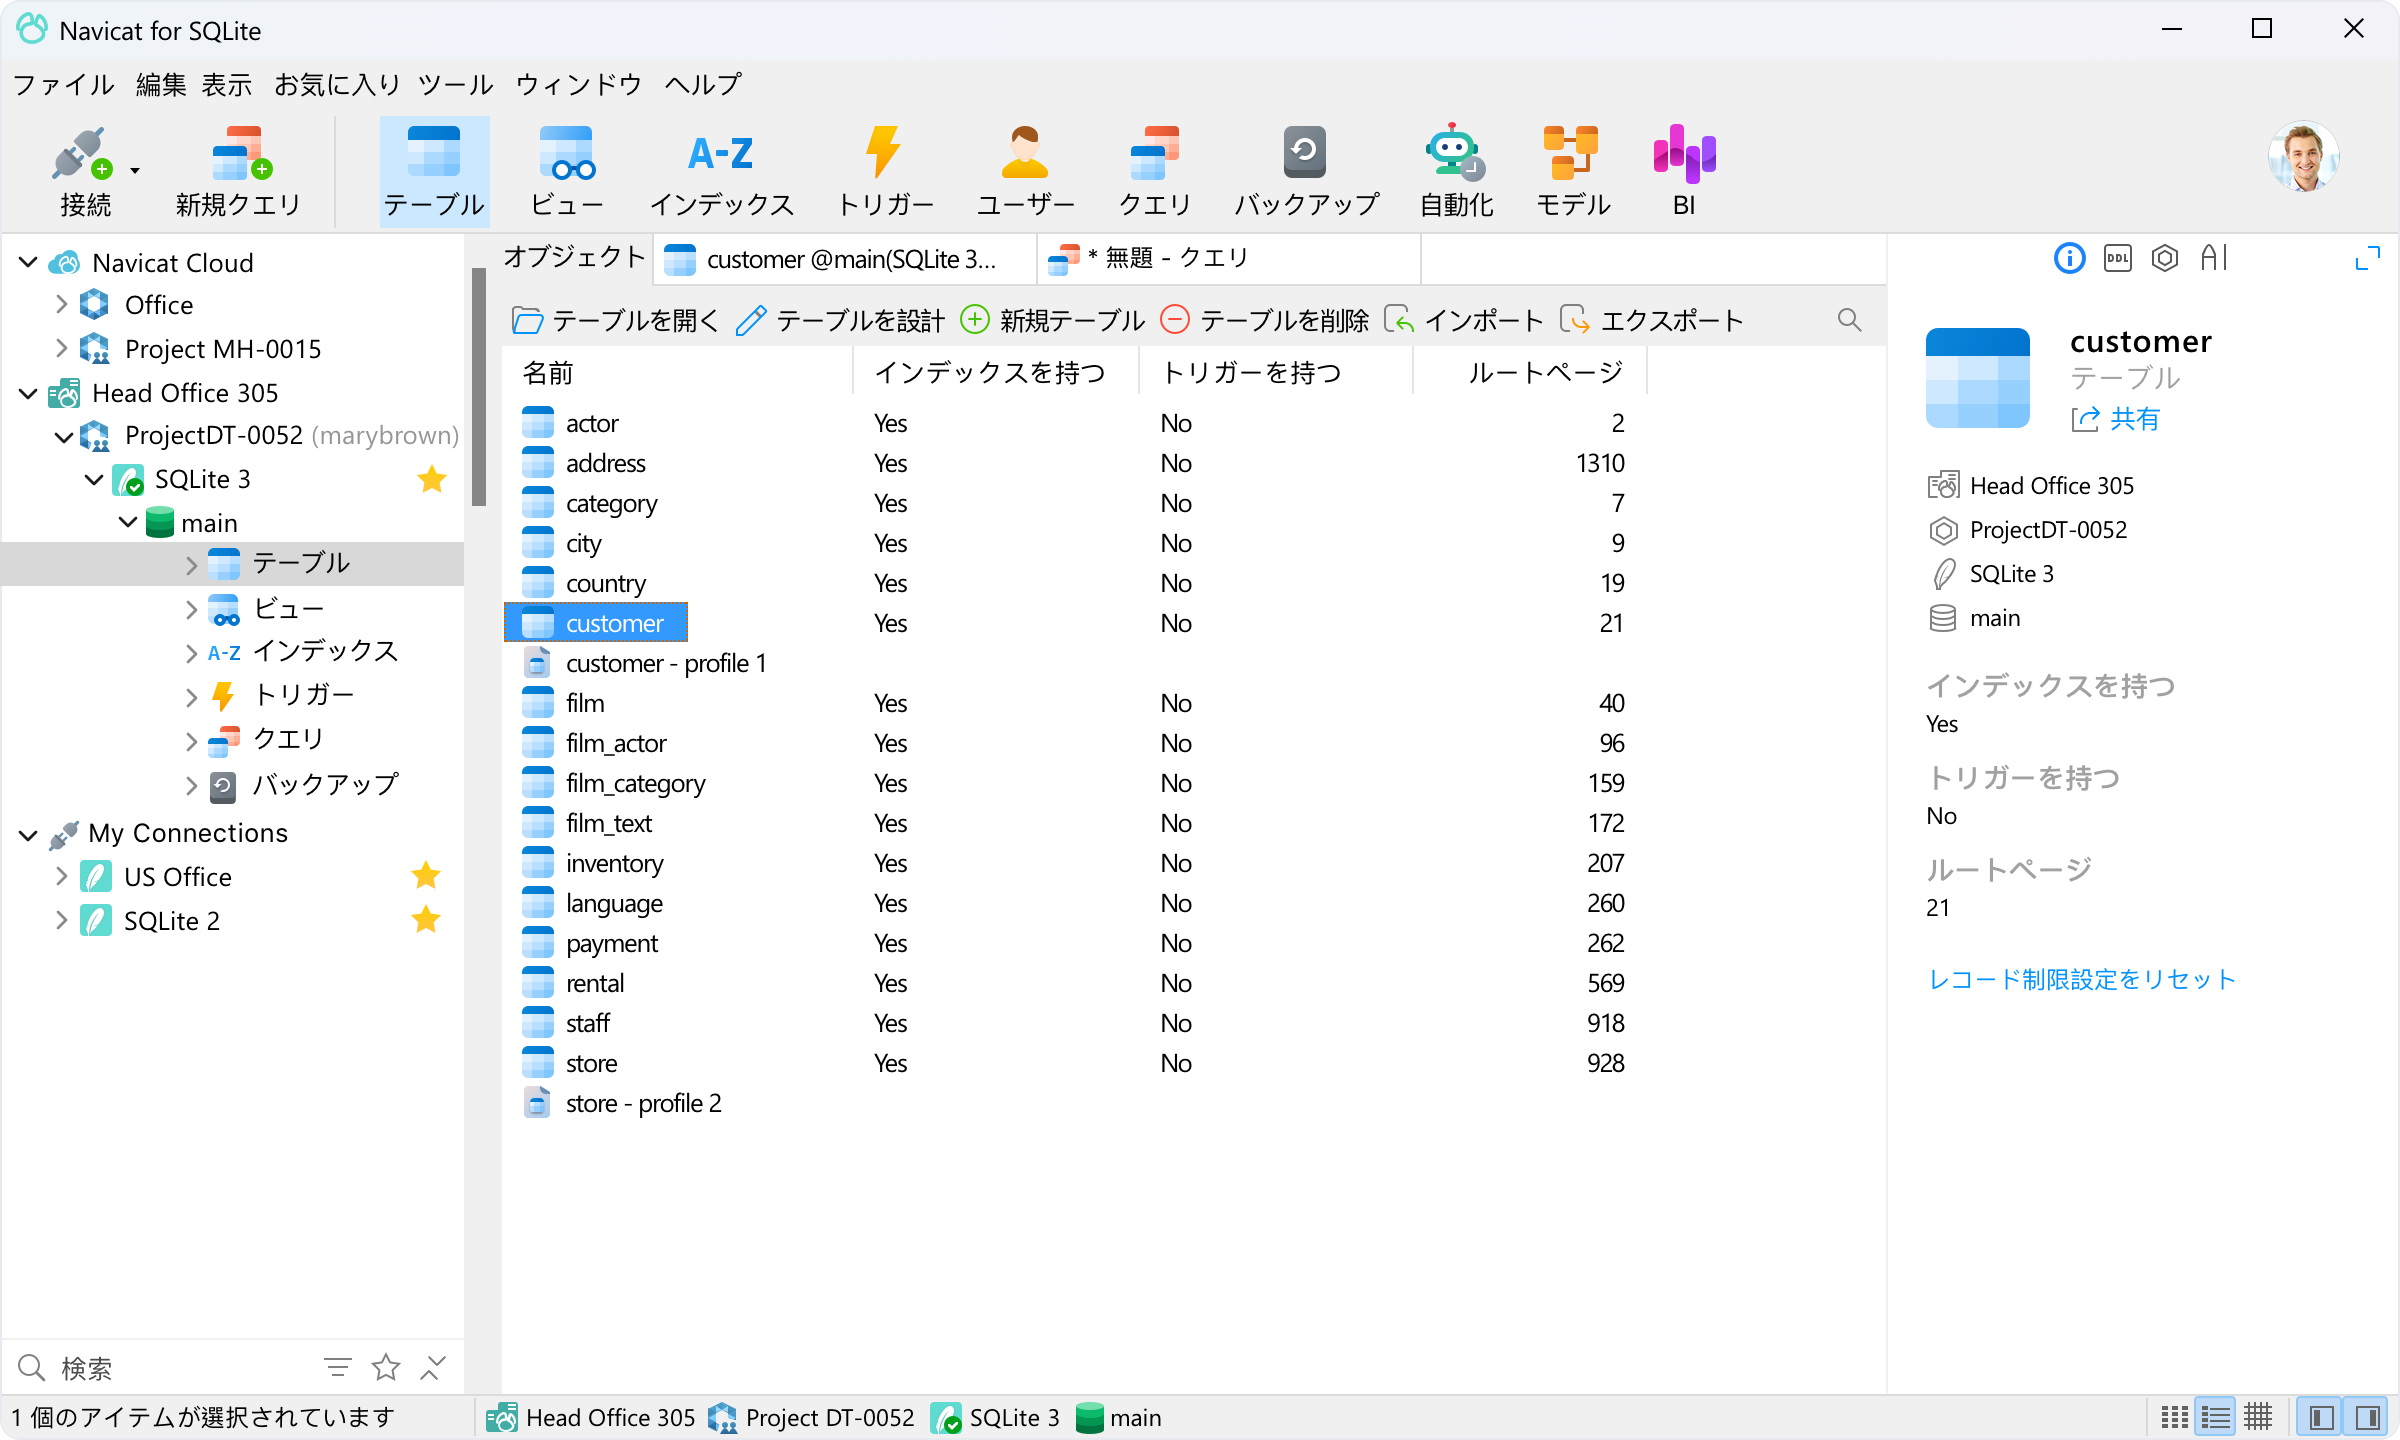Select the テーブル toolbar button
Image resolution: width=2400 pixels, height=1440 pixels.
(434, 171)
